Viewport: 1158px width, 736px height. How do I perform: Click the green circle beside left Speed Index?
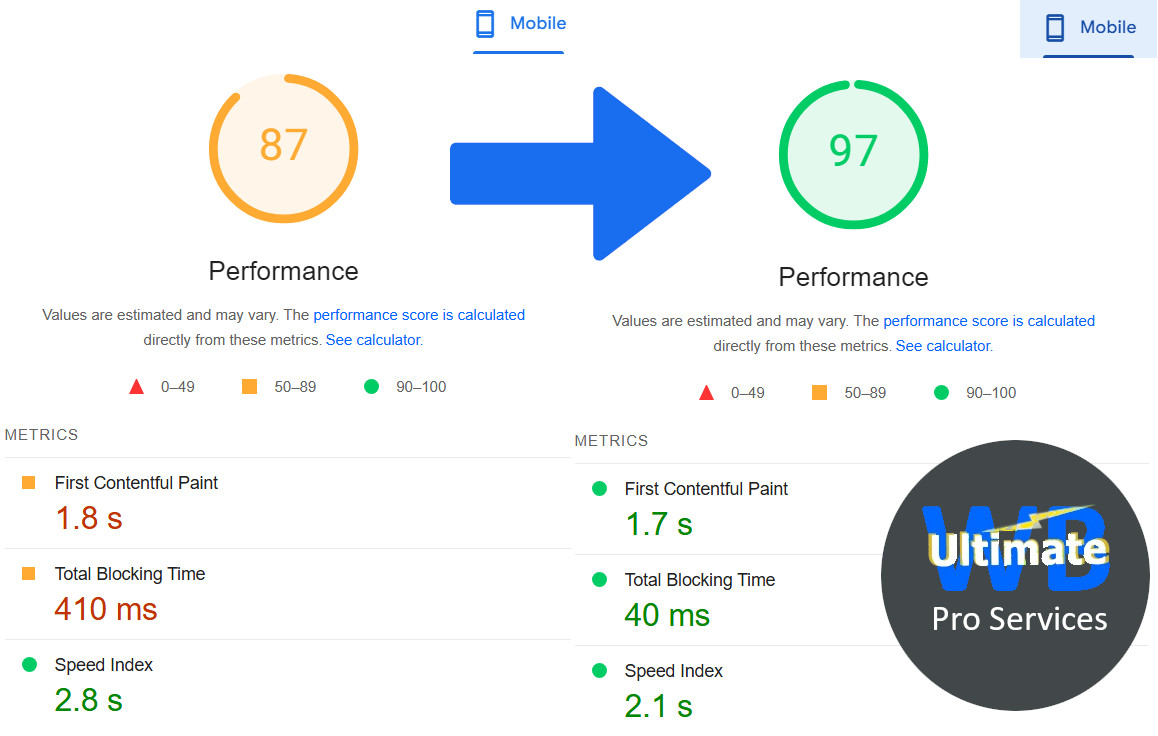29,665
